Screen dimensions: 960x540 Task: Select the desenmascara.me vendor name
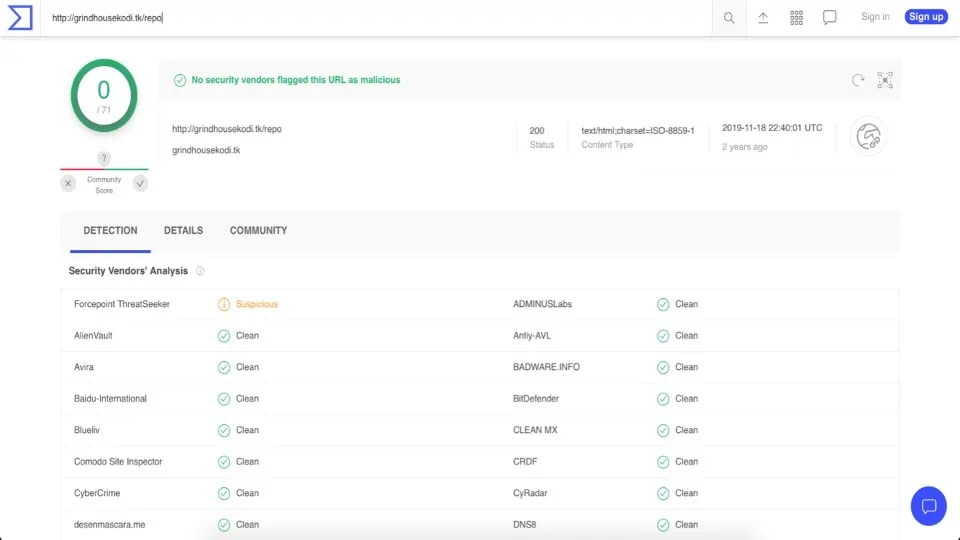coord(109,525)
